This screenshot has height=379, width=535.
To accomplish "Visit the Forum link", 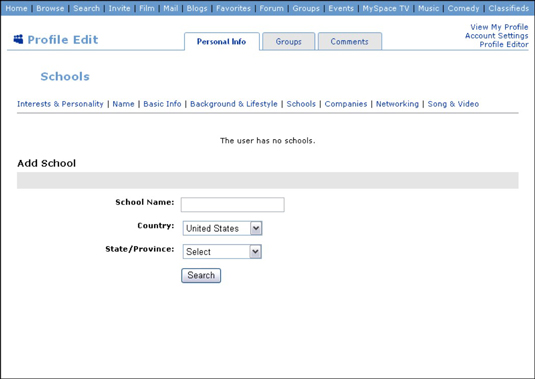I will pyautogui.click(x=272, y=8).
